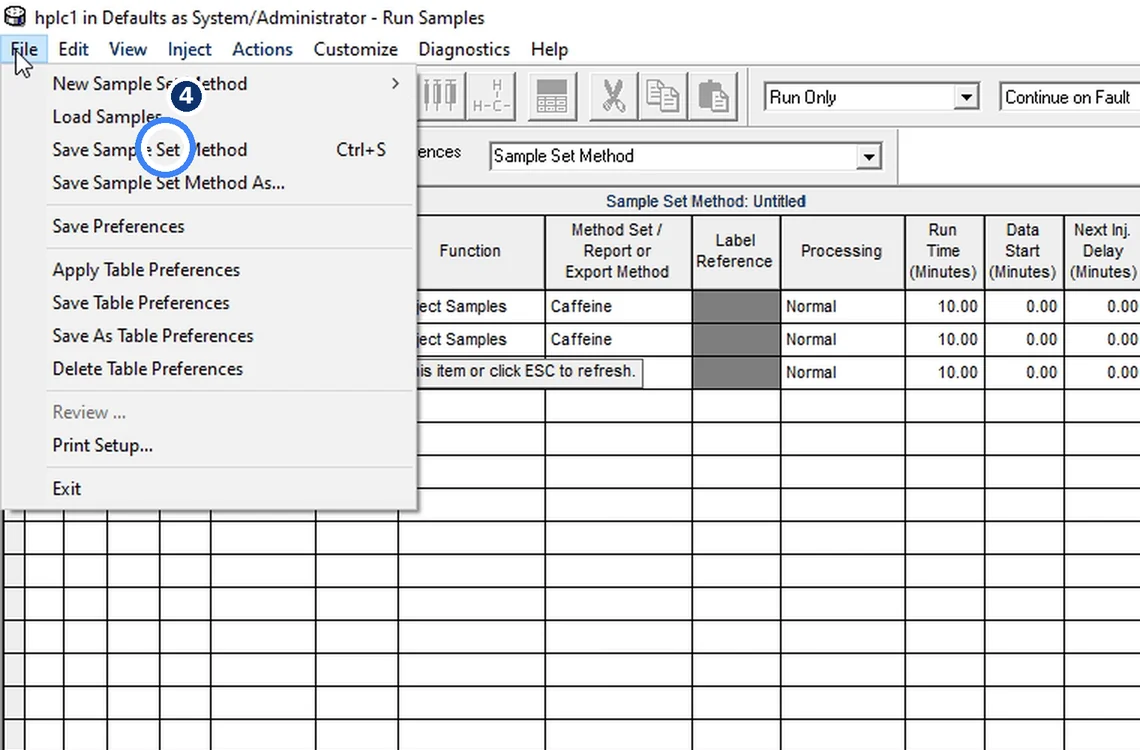Select Delete Table Preferences
This screenshot has height=750, width=1140.
(x=210, y=368)
